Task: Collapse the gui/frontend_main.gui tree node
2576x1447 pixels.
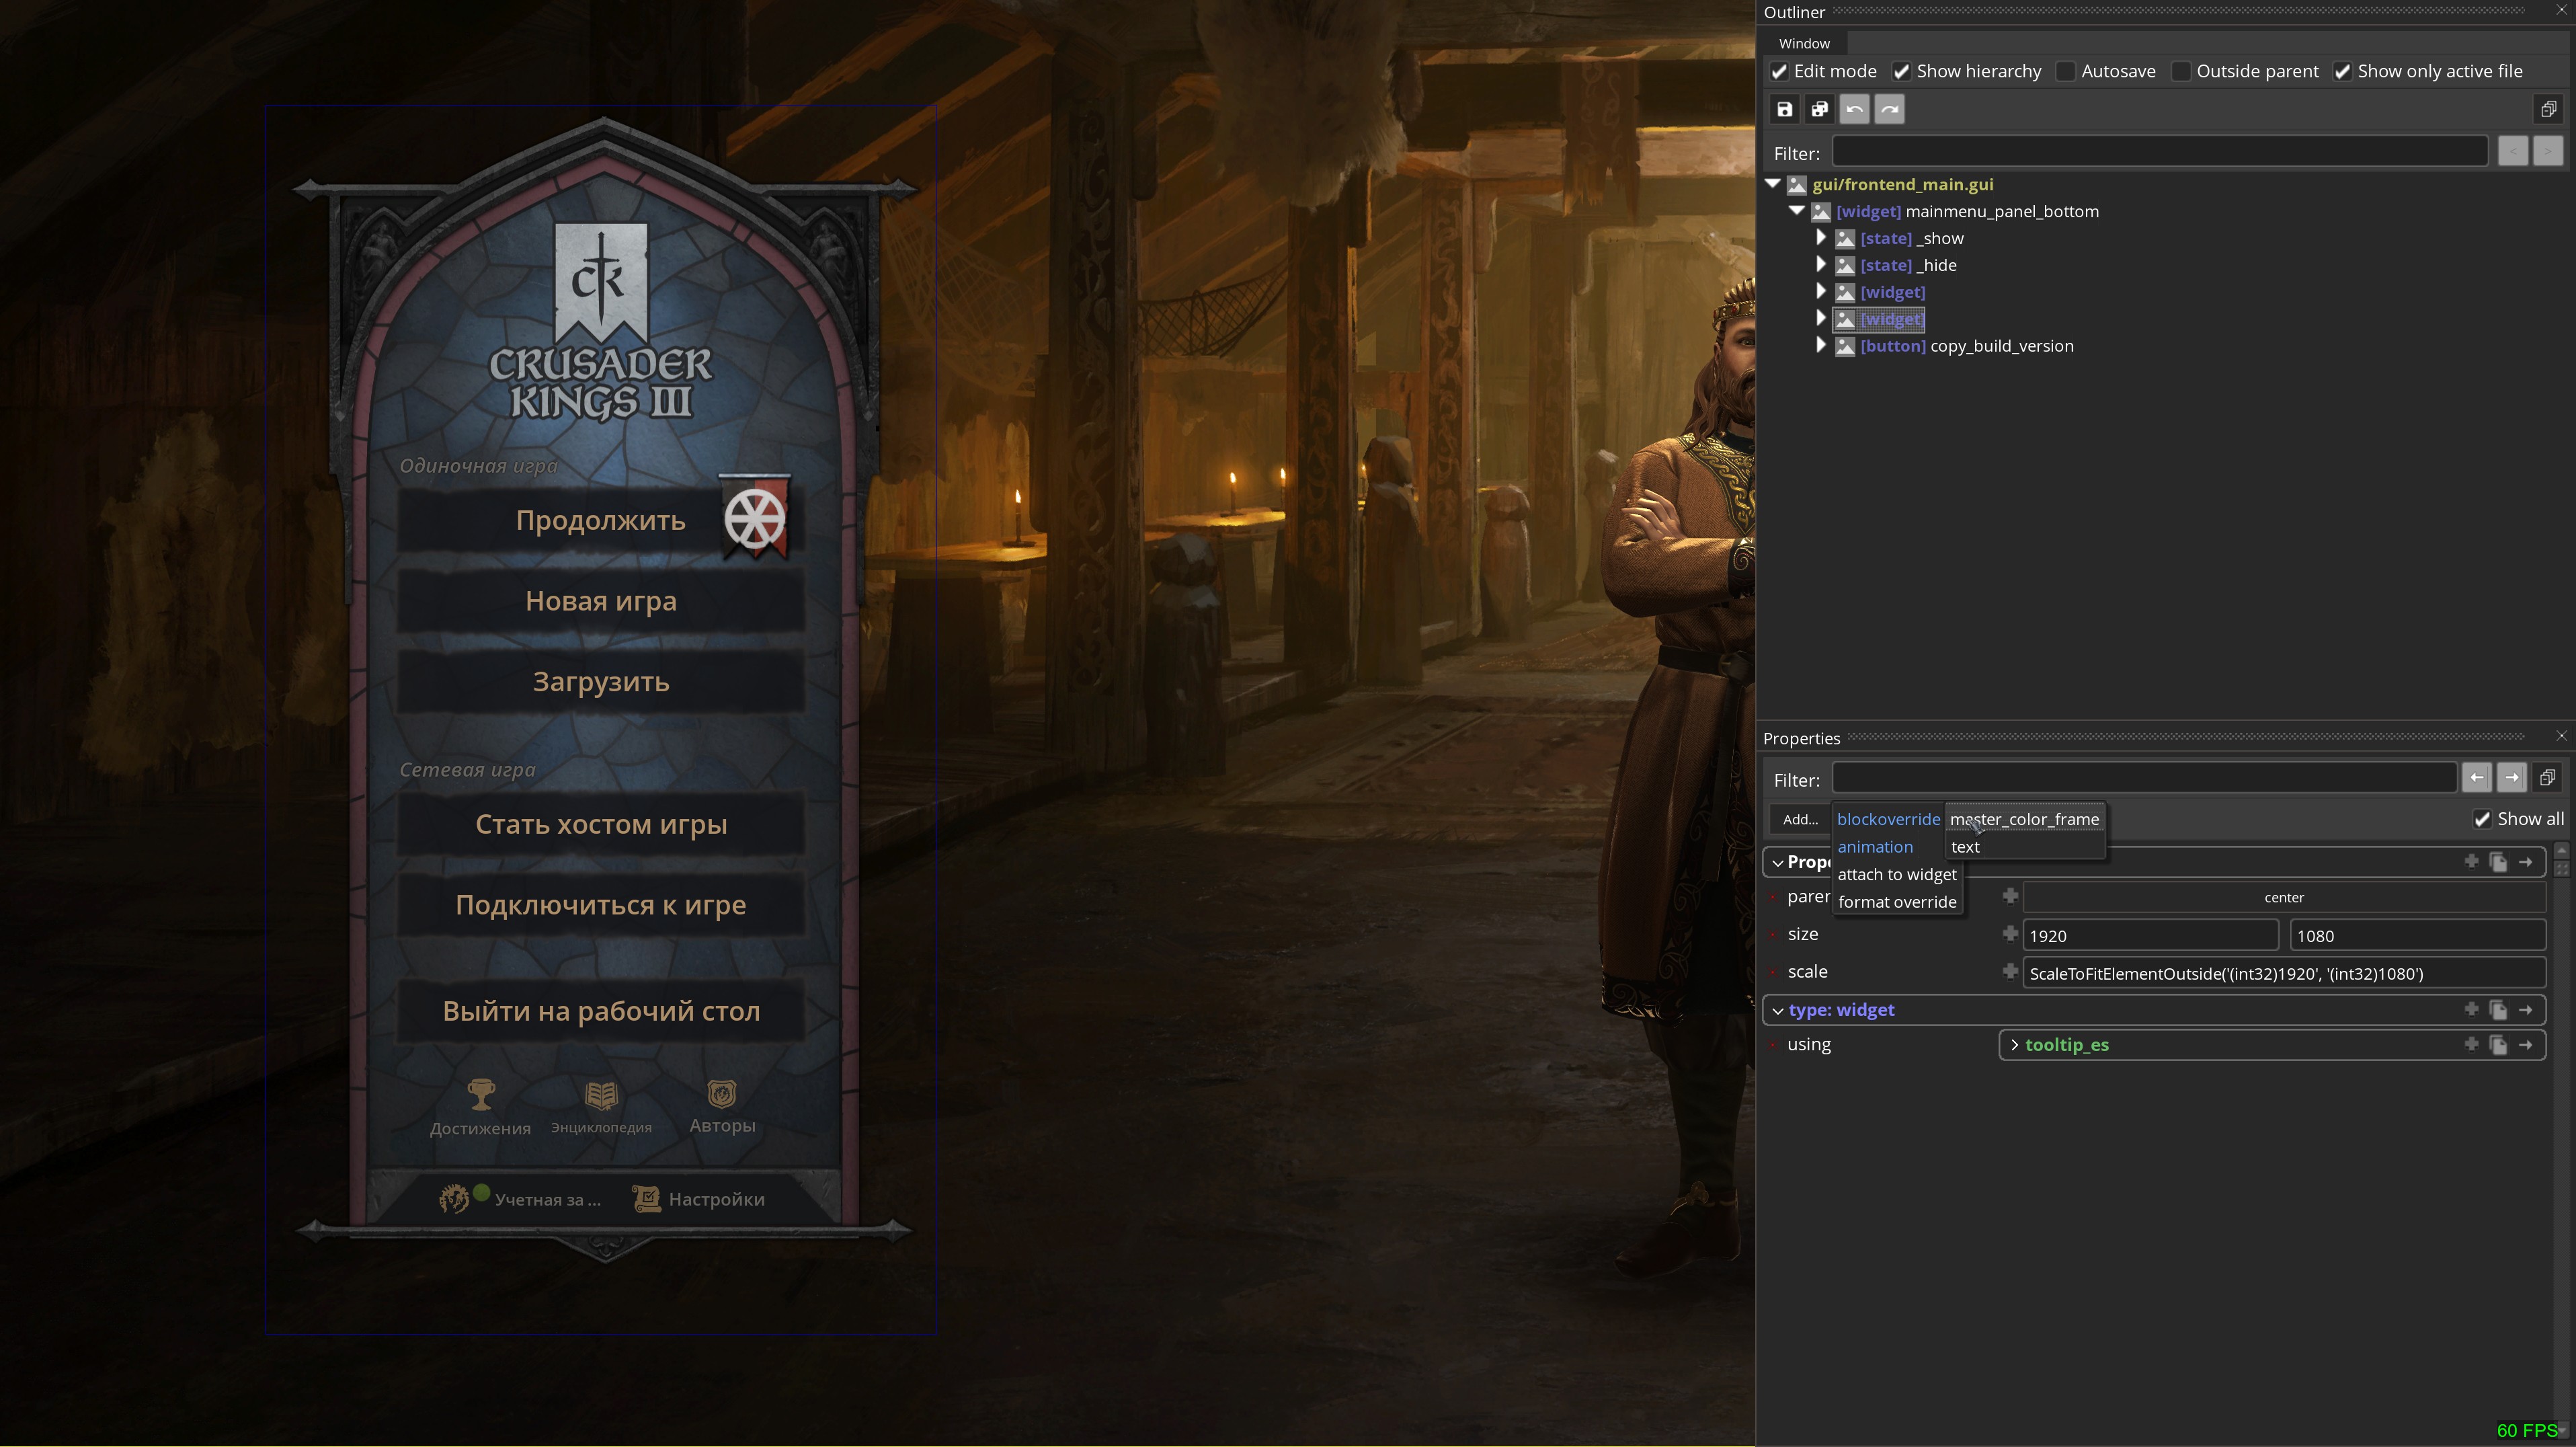Action: pos(1773,184)
